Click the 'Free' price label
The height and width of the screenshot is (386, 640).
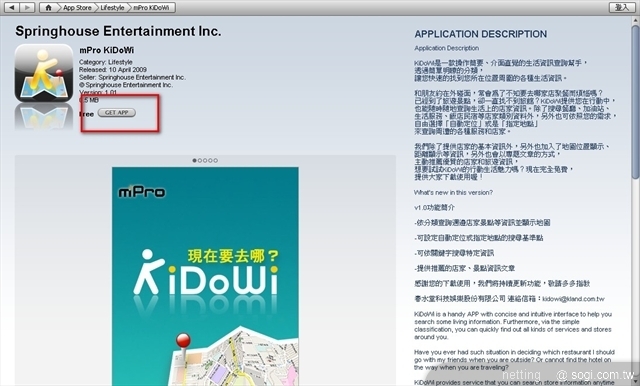click(87, 114)
